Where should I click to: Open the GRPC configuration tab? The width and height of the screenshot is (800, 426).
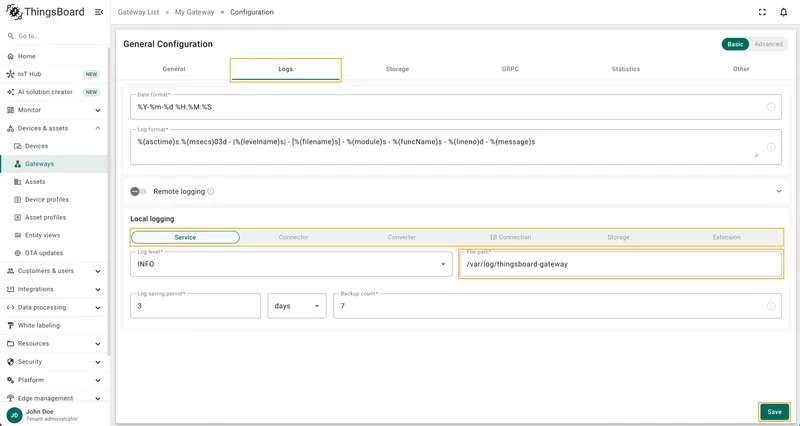click(x=510, y=69)
